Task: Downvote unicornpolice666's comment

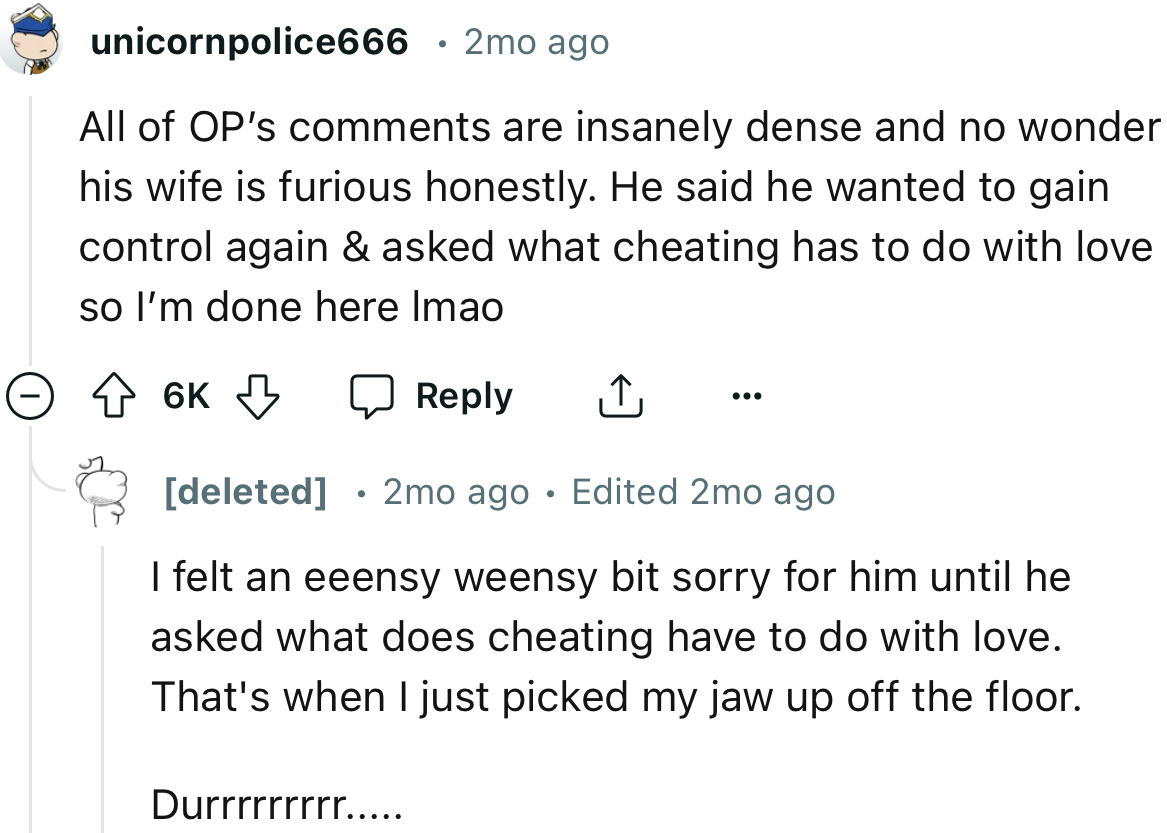Action: coord(259,395)
